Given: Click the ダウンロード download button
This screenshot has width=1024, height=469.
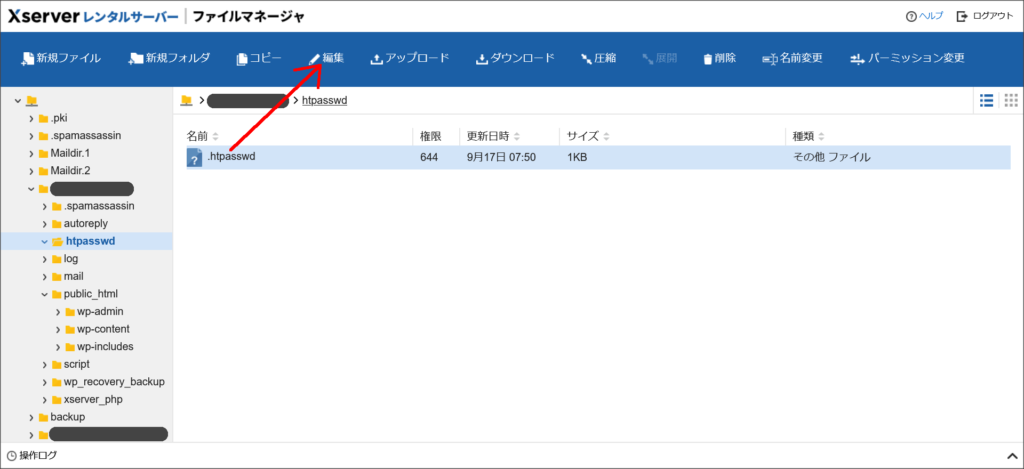Looking at the screenshot, I should pyautogui.click(x=515, y=58).
